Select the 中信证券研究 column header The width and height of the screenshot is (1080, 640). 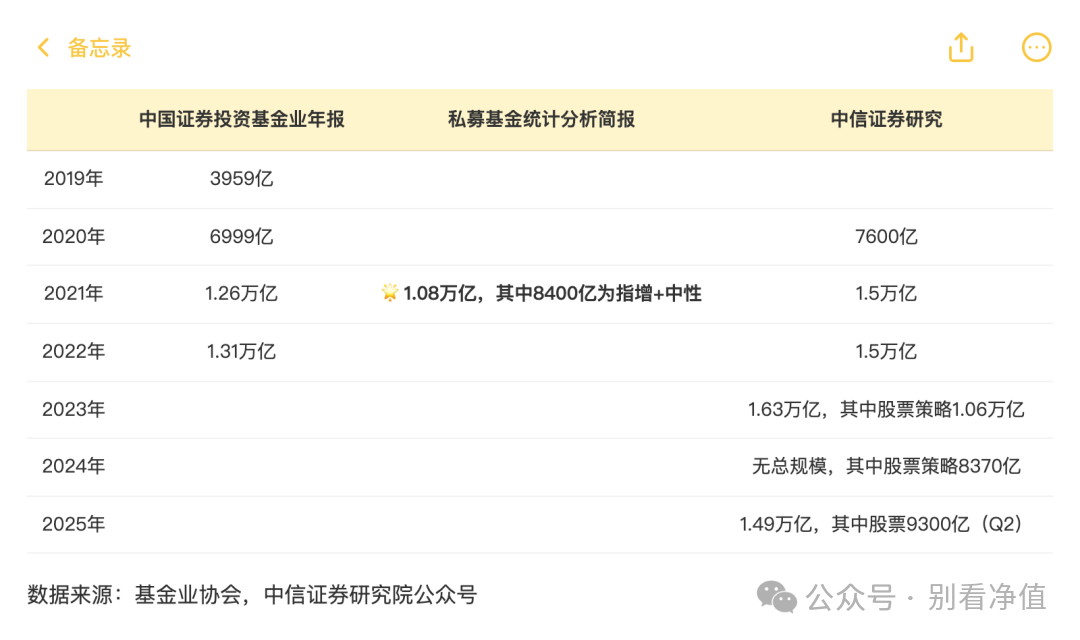[886, 119]
